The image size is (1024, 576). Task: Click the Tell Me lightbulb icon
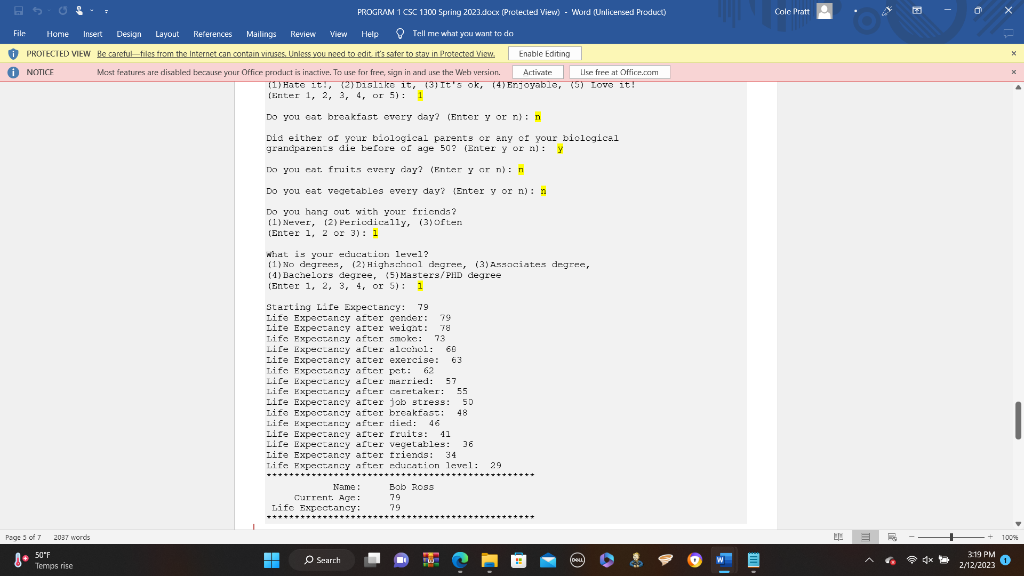click(400, 33)
